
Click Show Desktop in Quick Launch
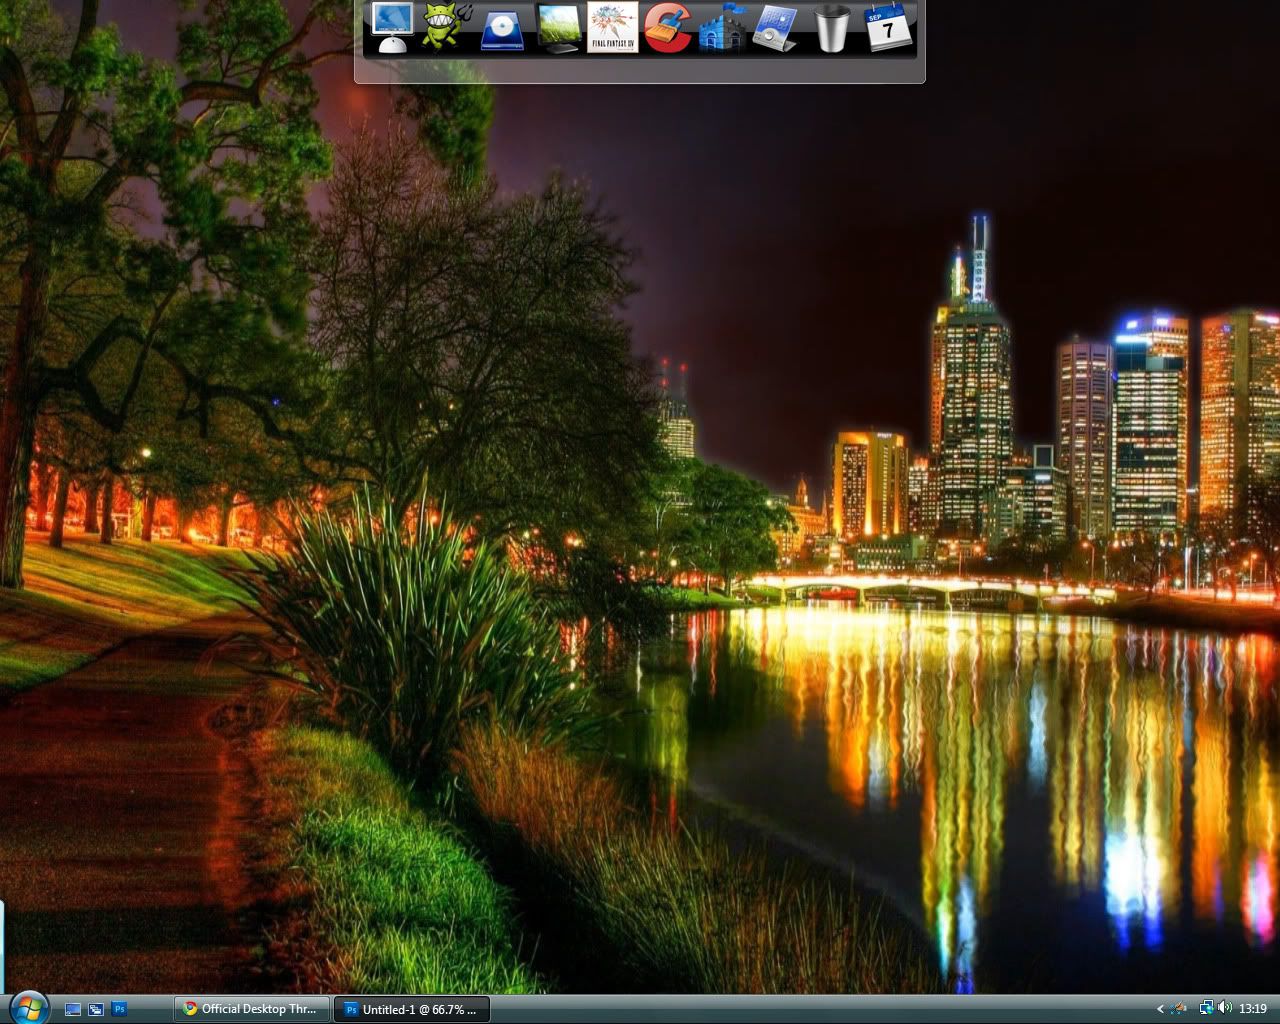coord(73,1010)
